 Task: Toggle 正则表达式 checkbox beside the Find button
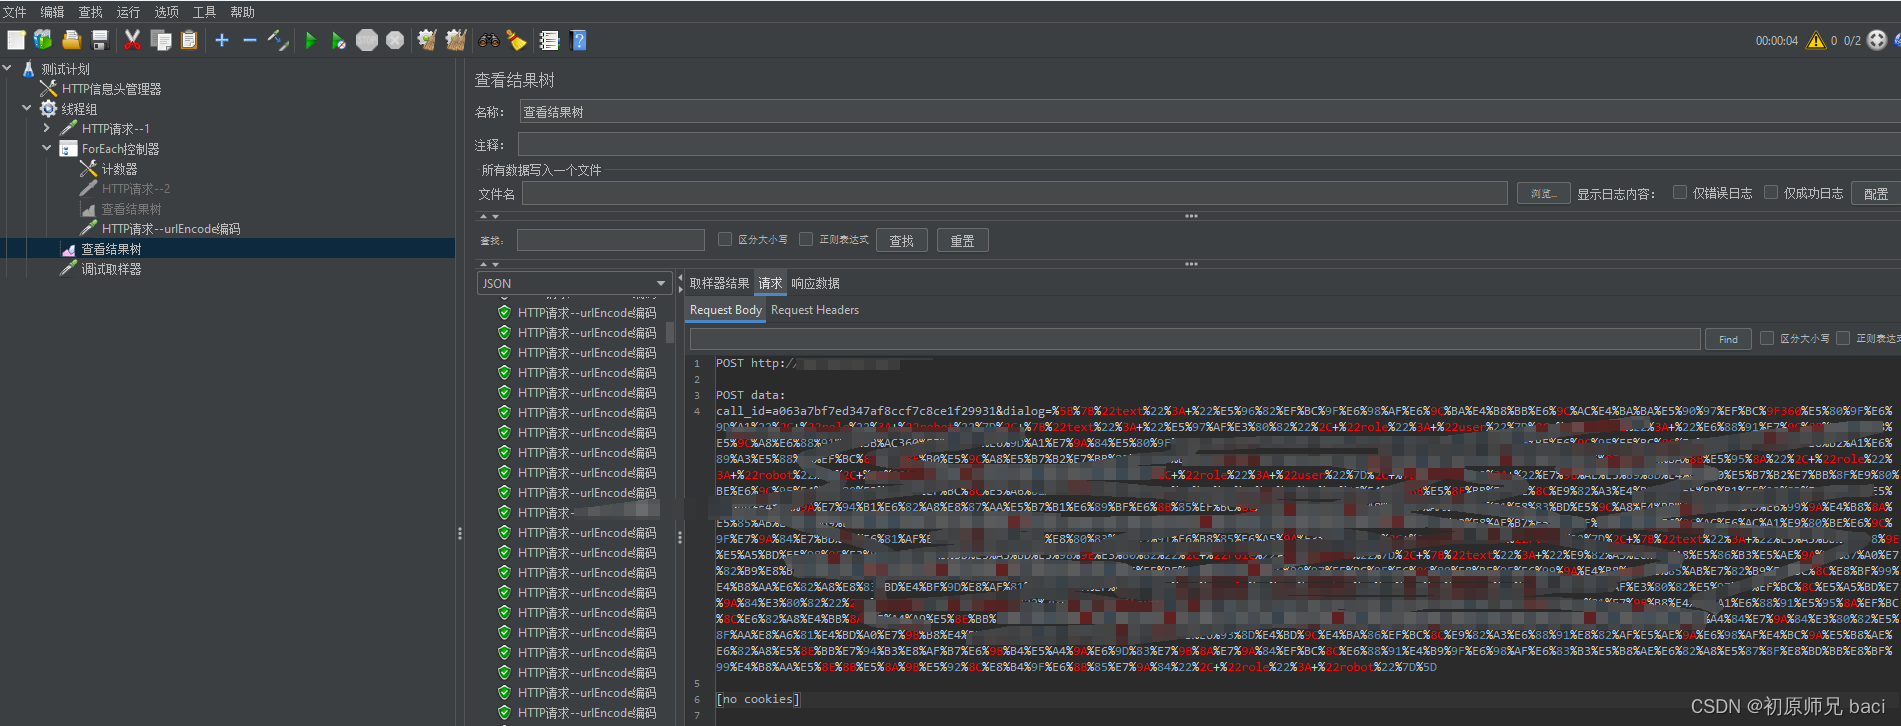1843,338
